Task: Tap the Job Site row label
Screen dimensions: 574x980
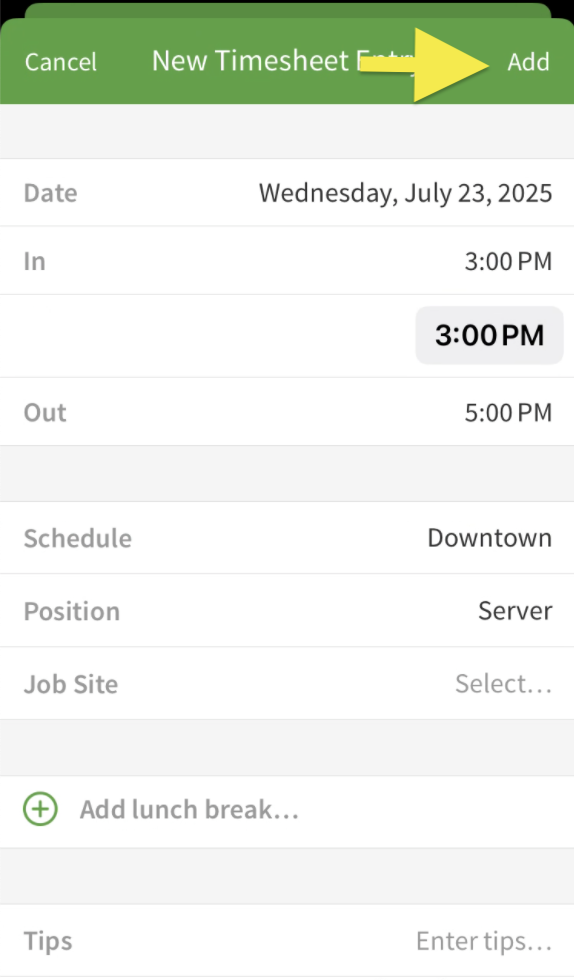Action: click(x=71, y=684)
